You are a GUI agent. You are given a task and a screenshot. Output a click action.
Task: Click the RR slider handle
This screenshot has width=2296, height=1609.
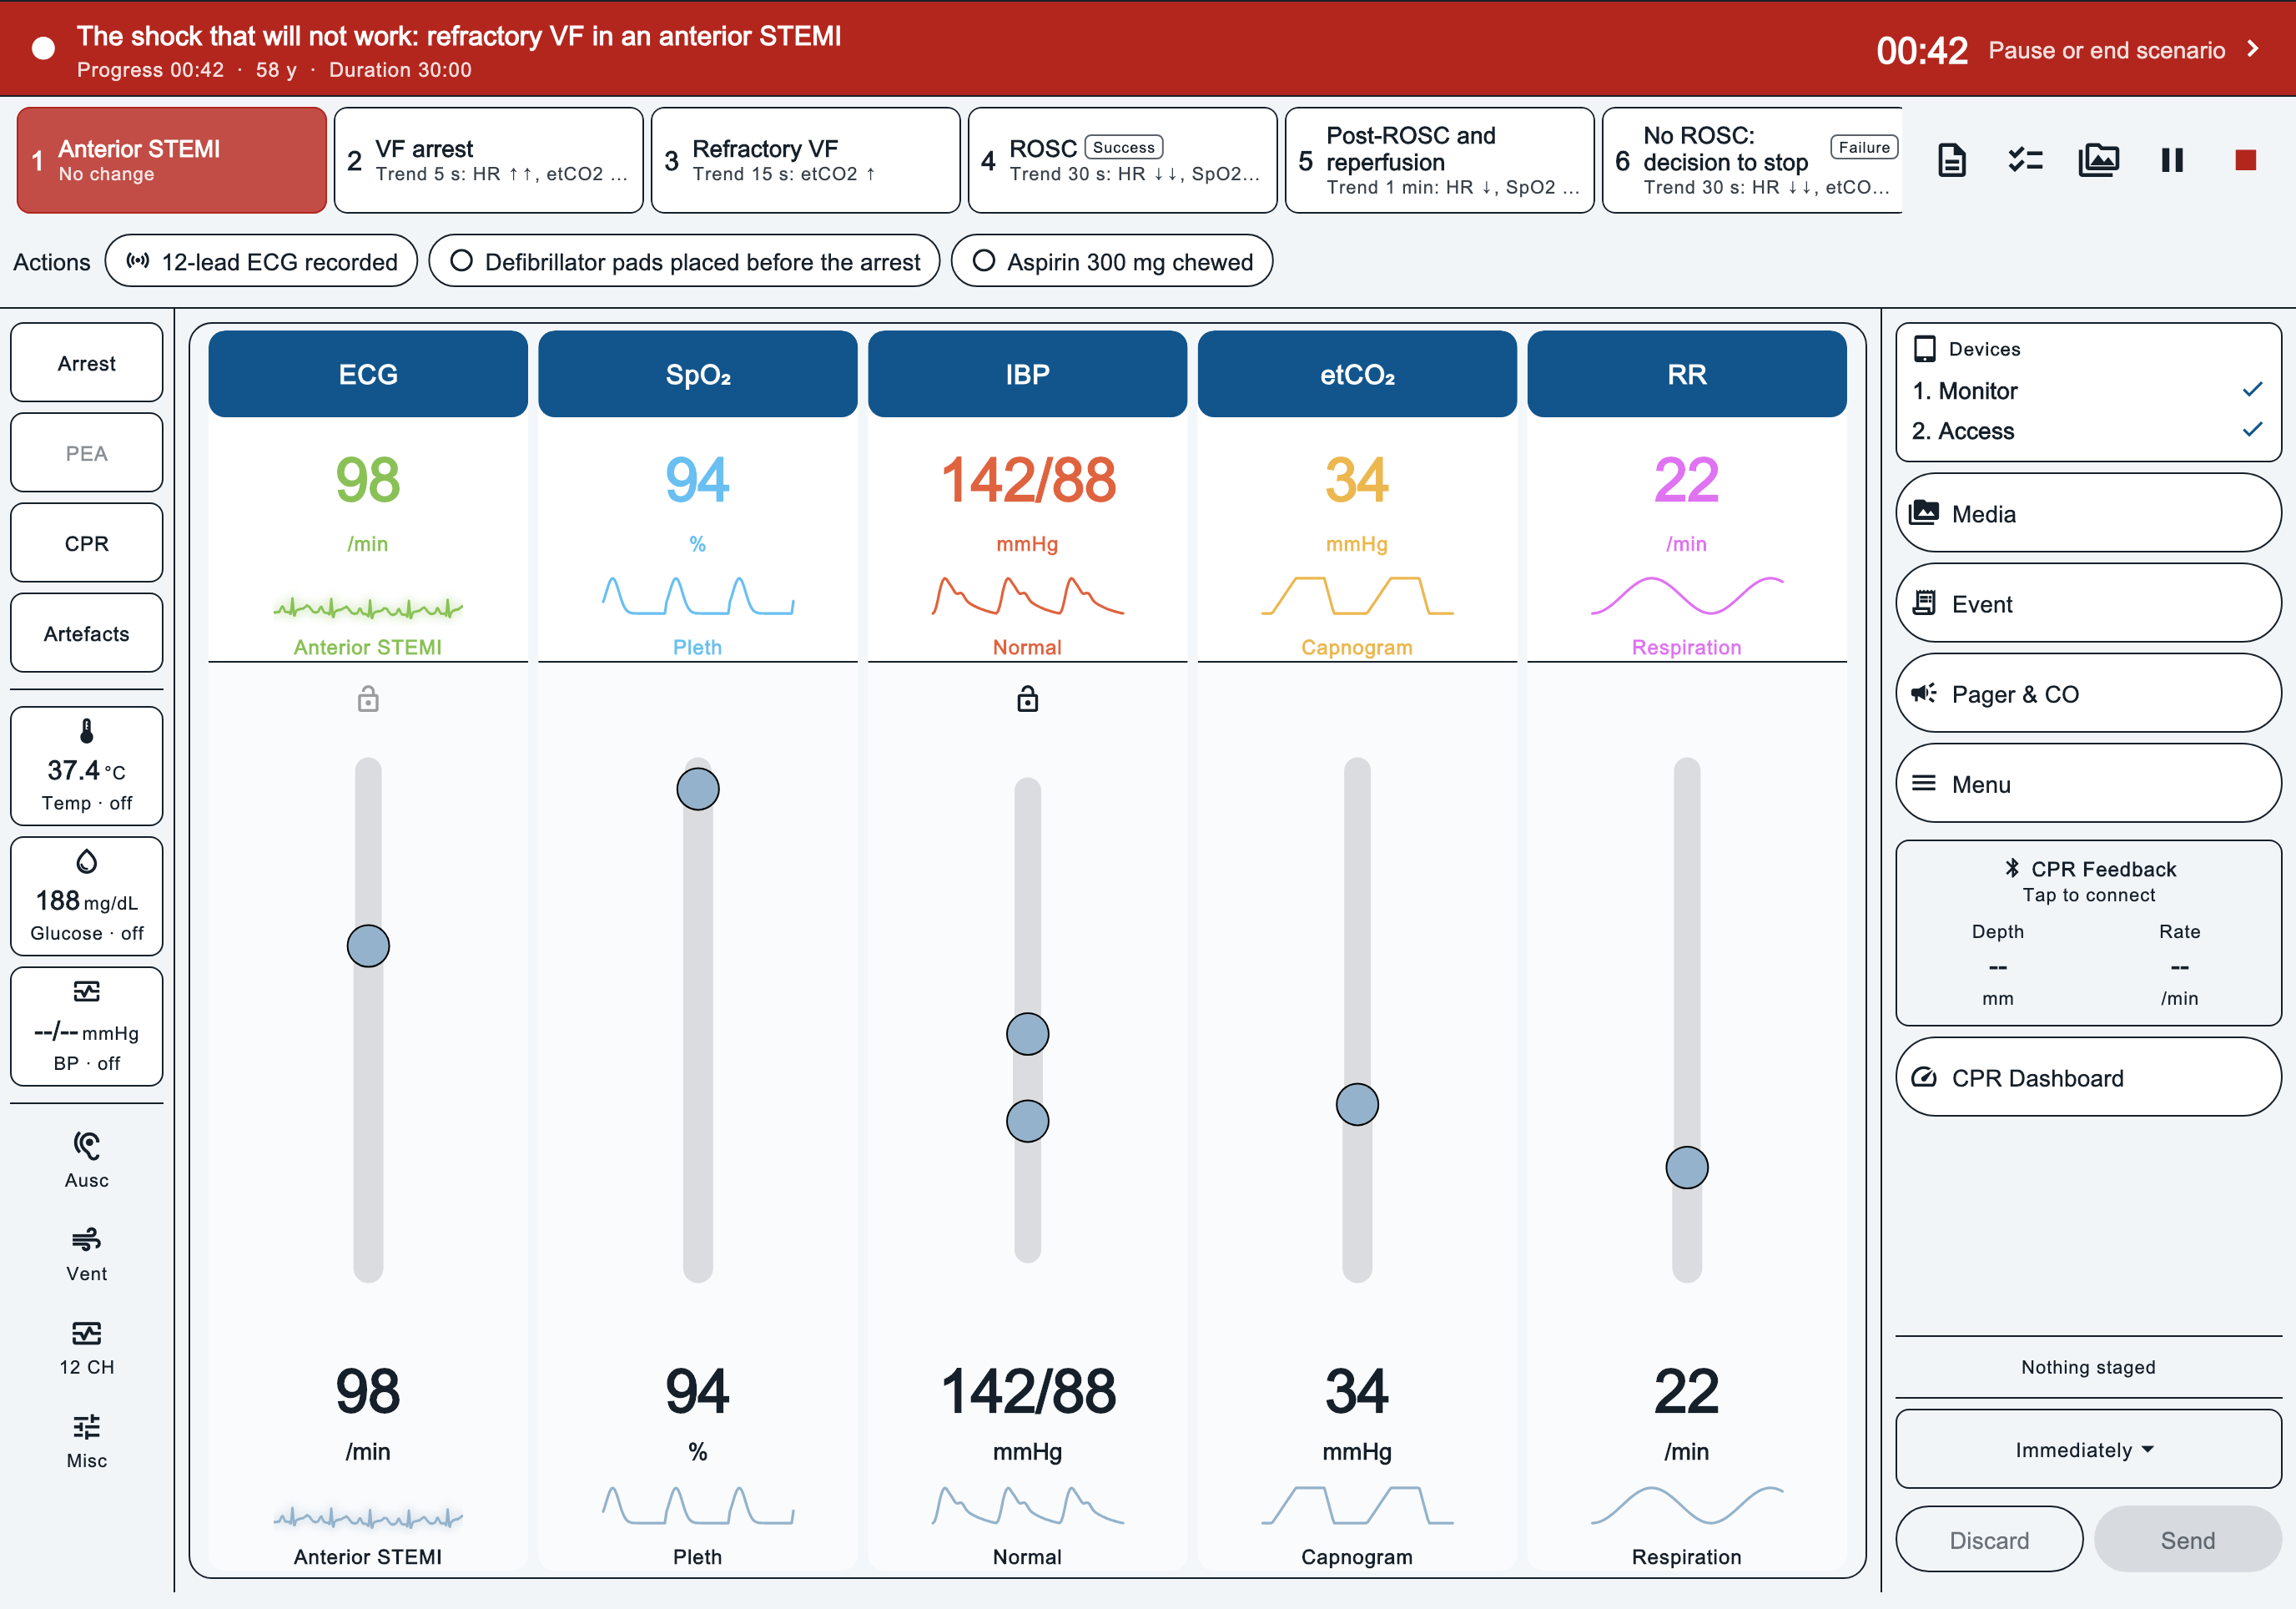click(x=1687, y=1167)
